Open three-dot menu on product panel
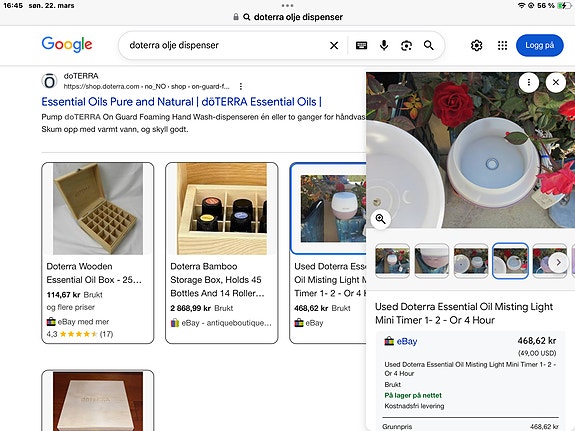Viewport: 575px width, 431px height. coord(528,82)
